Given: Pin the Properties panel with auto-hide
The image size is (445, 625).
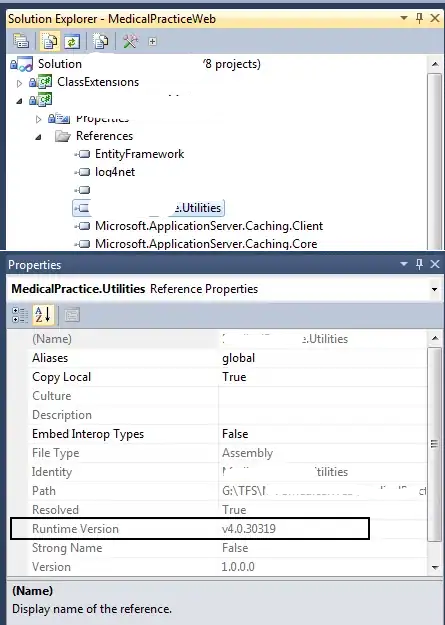Looking at the screenshot, I should [x=419, y=264].
